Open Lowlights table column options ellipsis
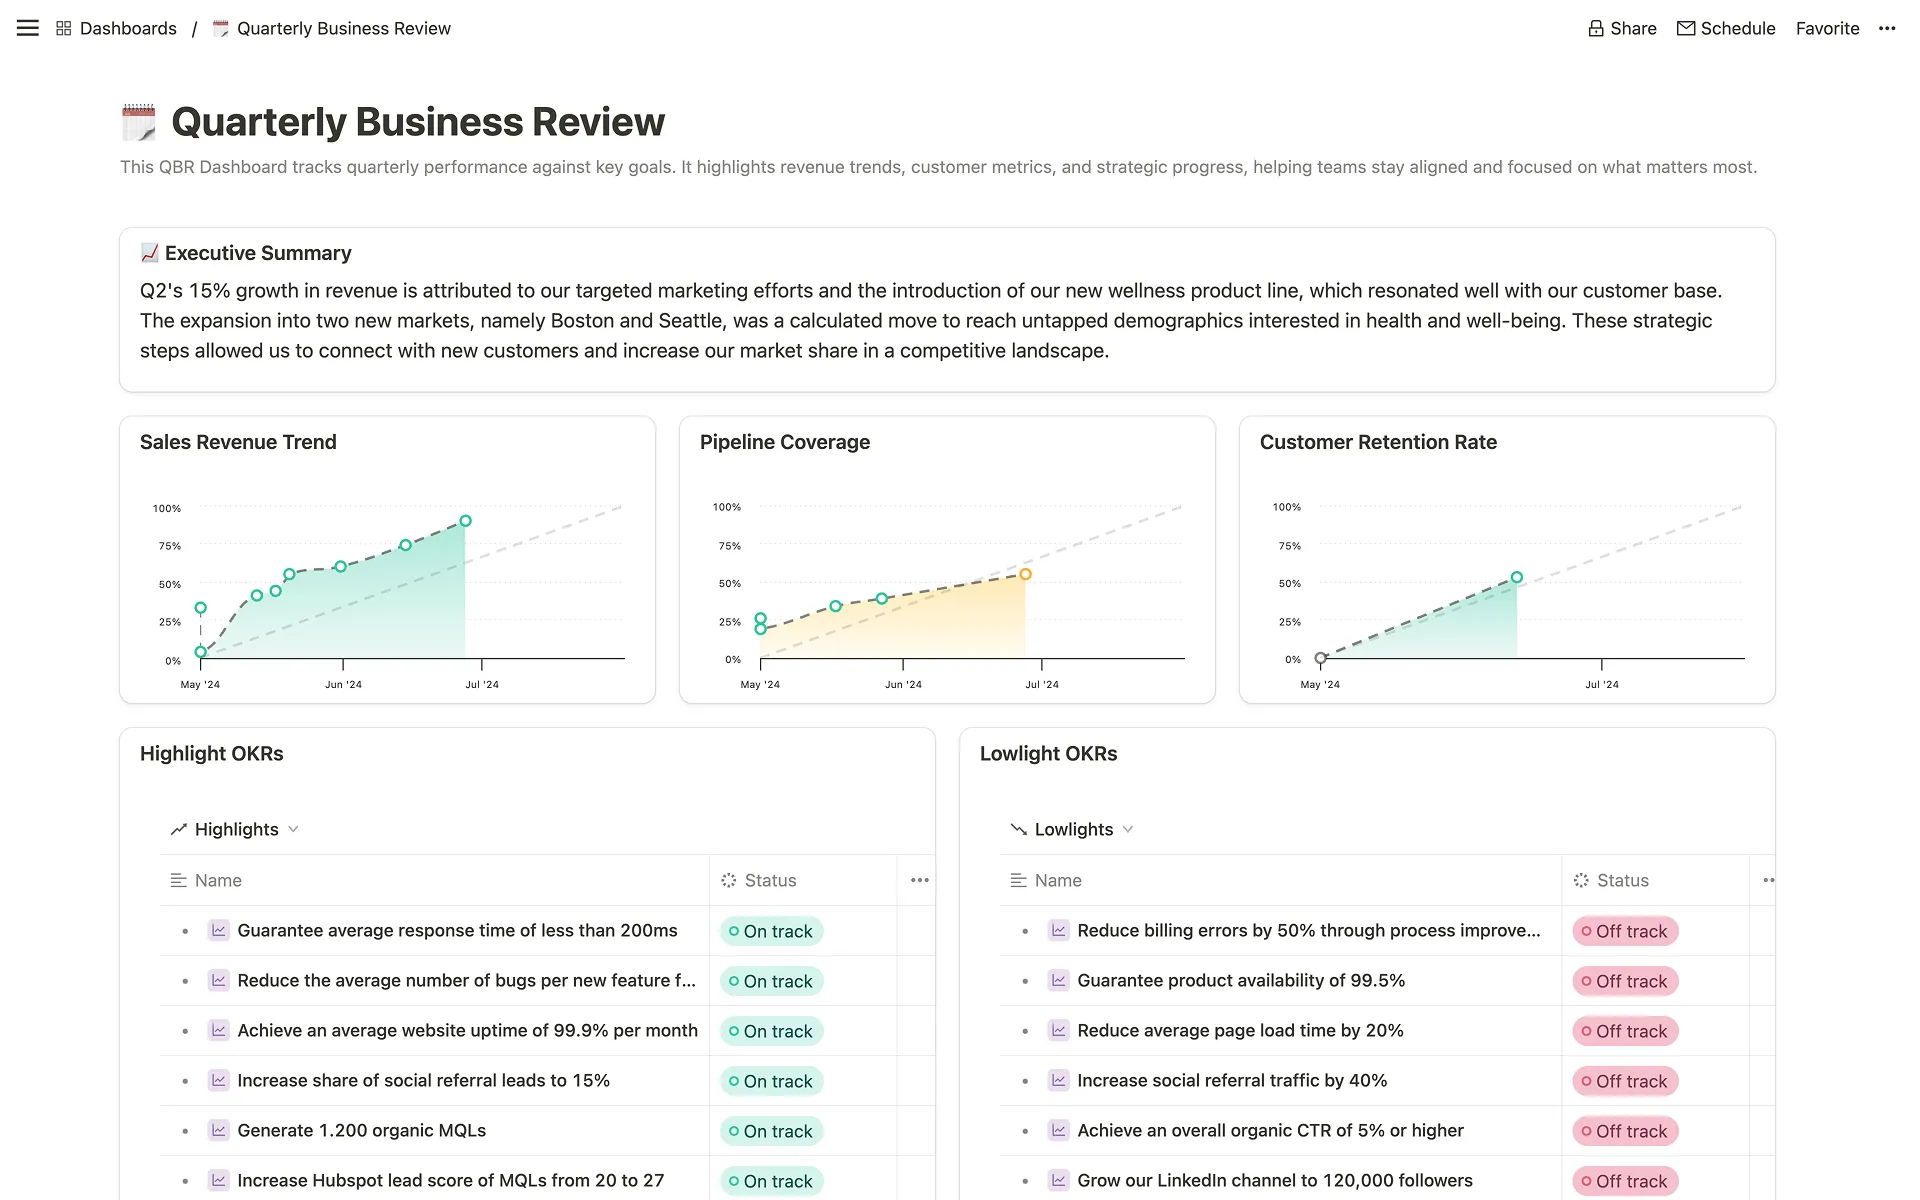The image size is (1920, 1200). [1768, 880]
